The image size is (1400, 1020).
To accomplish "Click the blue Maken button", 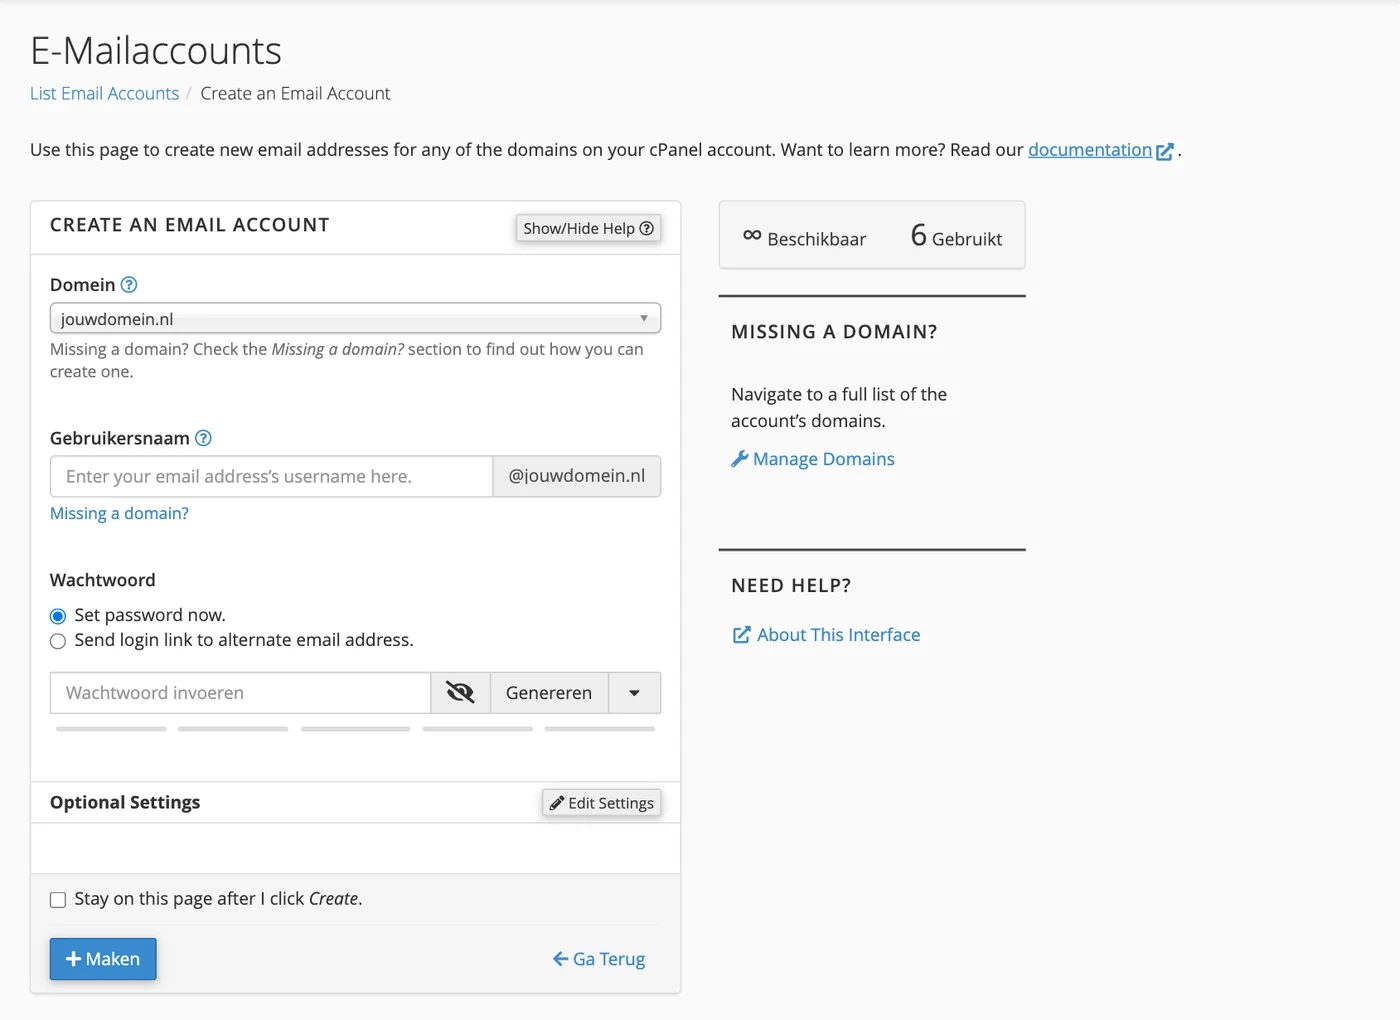I will (x=103, y=959).
